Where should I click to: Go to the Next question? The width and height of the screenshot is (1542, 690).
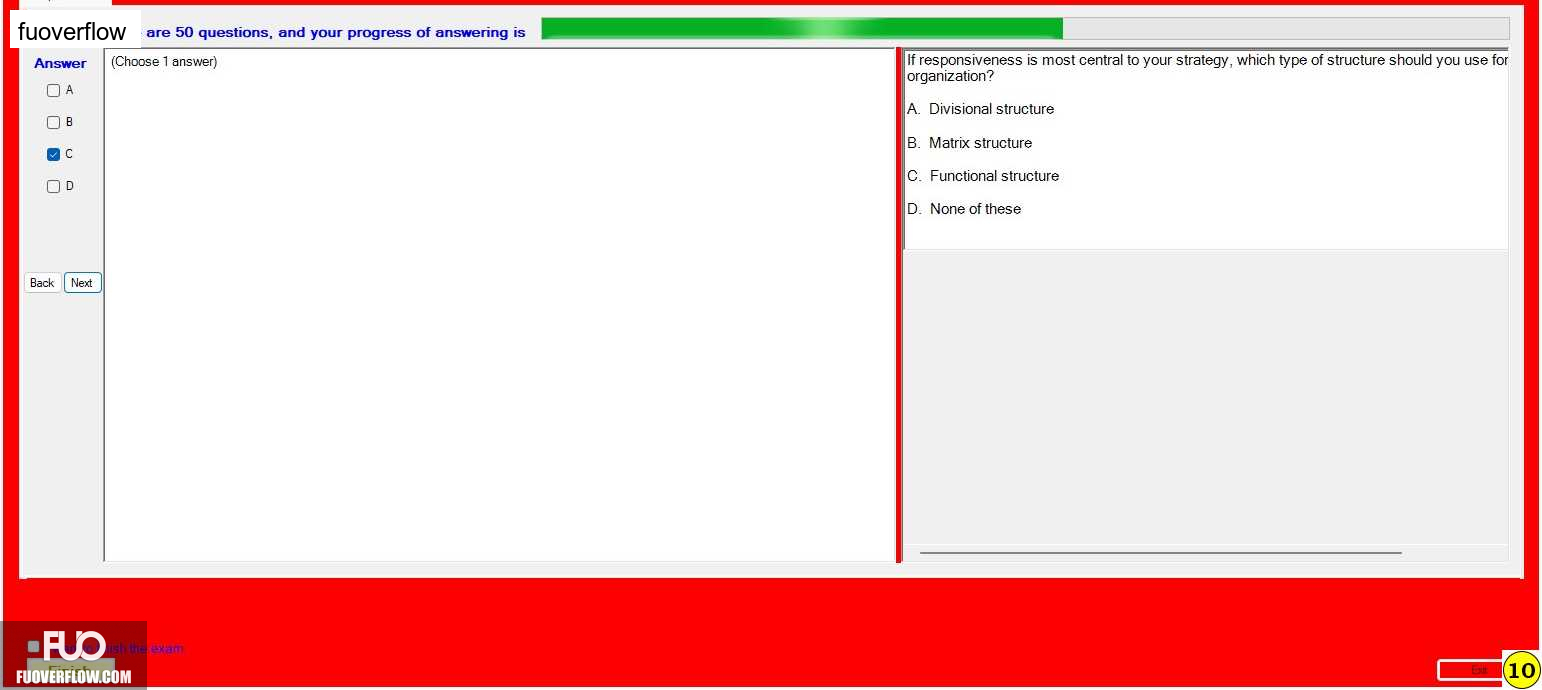pyautogui.click(x=83, y=283)
